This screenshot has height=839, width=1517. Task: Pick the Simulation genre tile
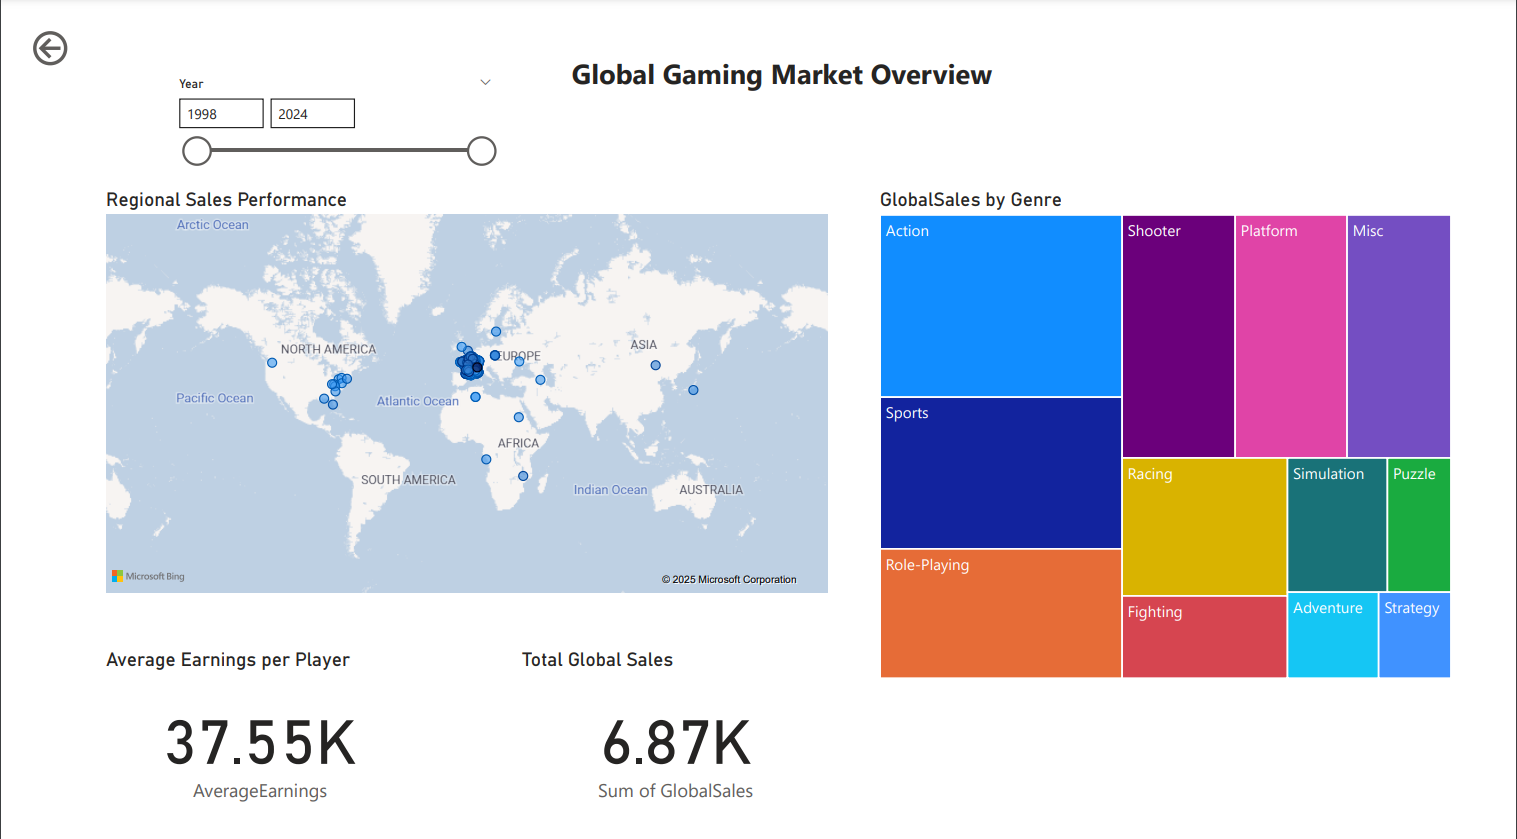point(1336,525)
